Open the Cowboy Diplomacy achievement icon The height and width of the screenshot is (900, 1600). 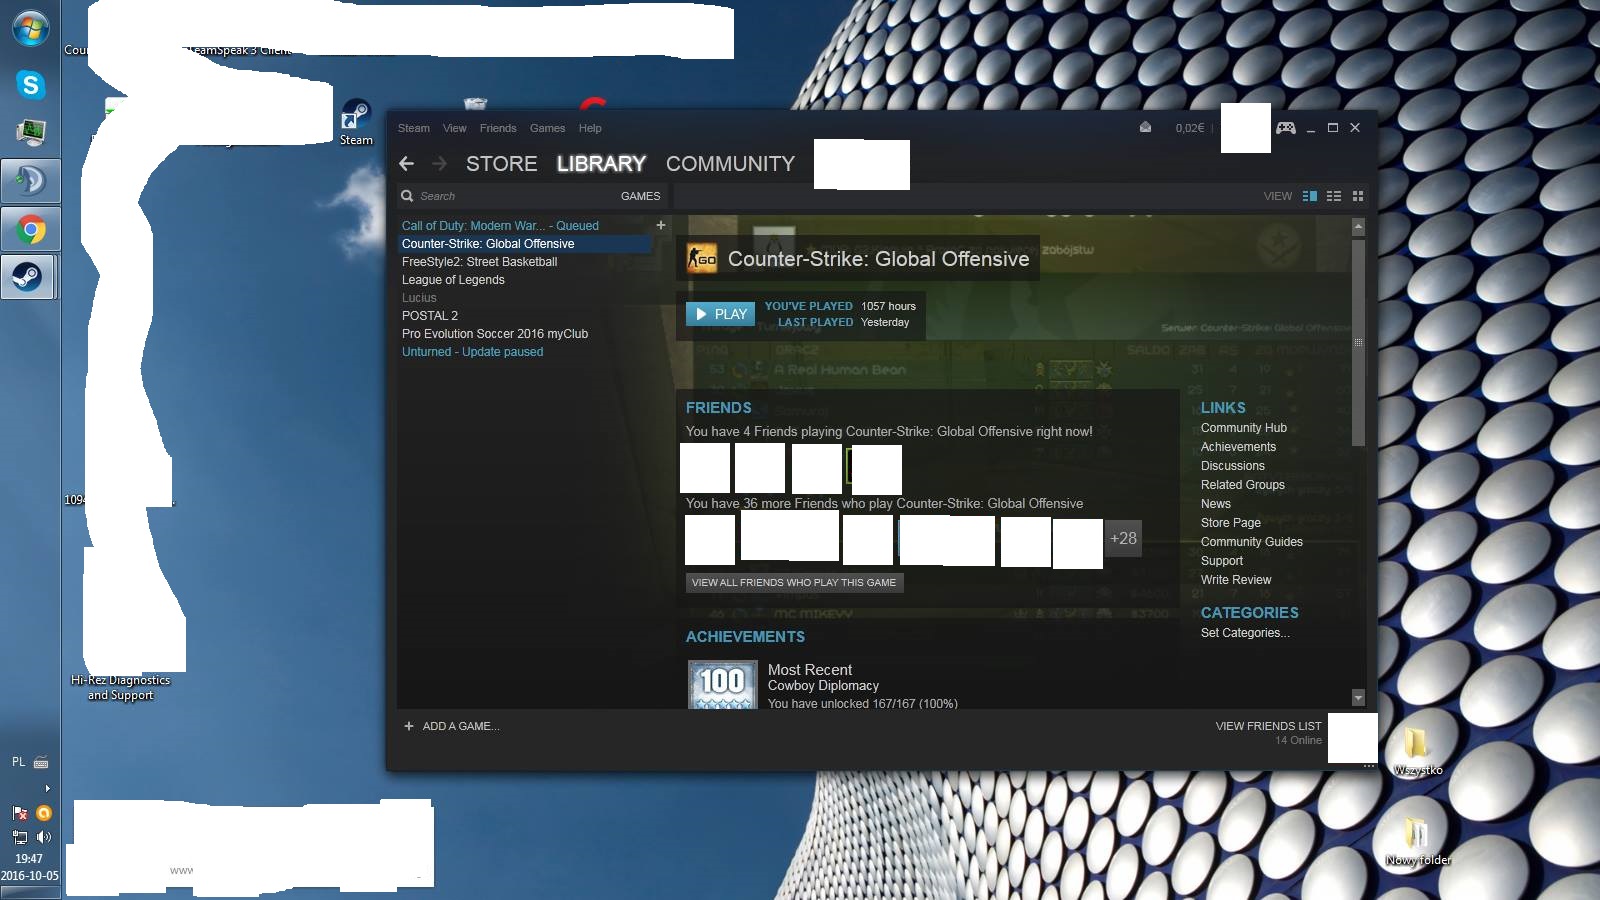coord(722,685)
